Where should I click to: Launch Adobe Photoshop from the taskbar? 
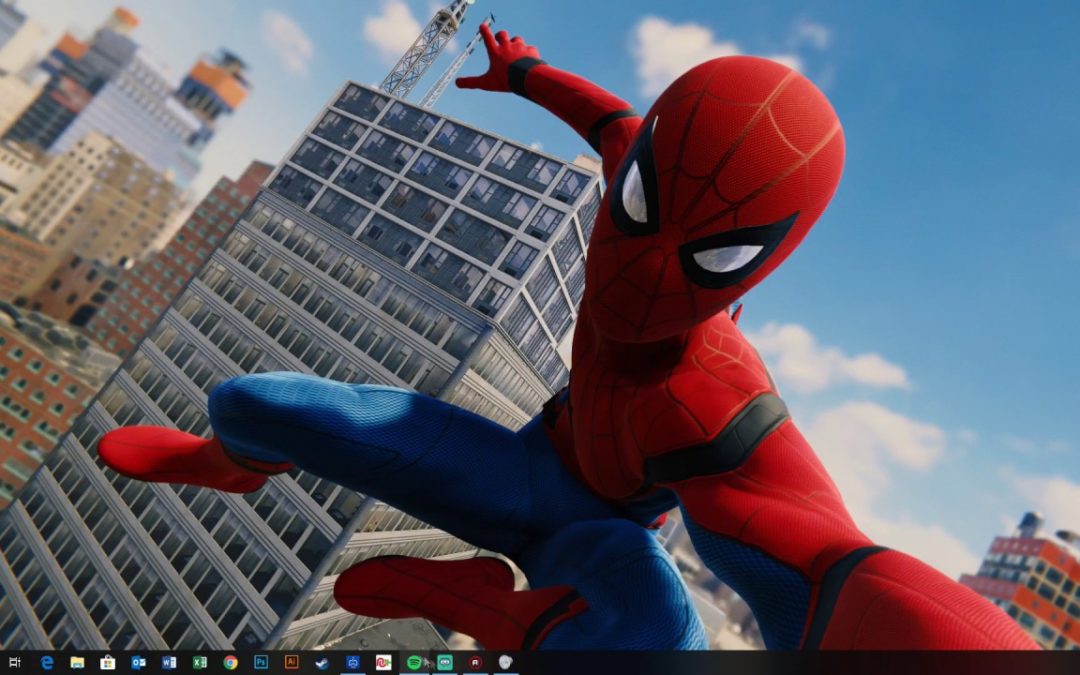pyautogui.click(x=261, y=662)
